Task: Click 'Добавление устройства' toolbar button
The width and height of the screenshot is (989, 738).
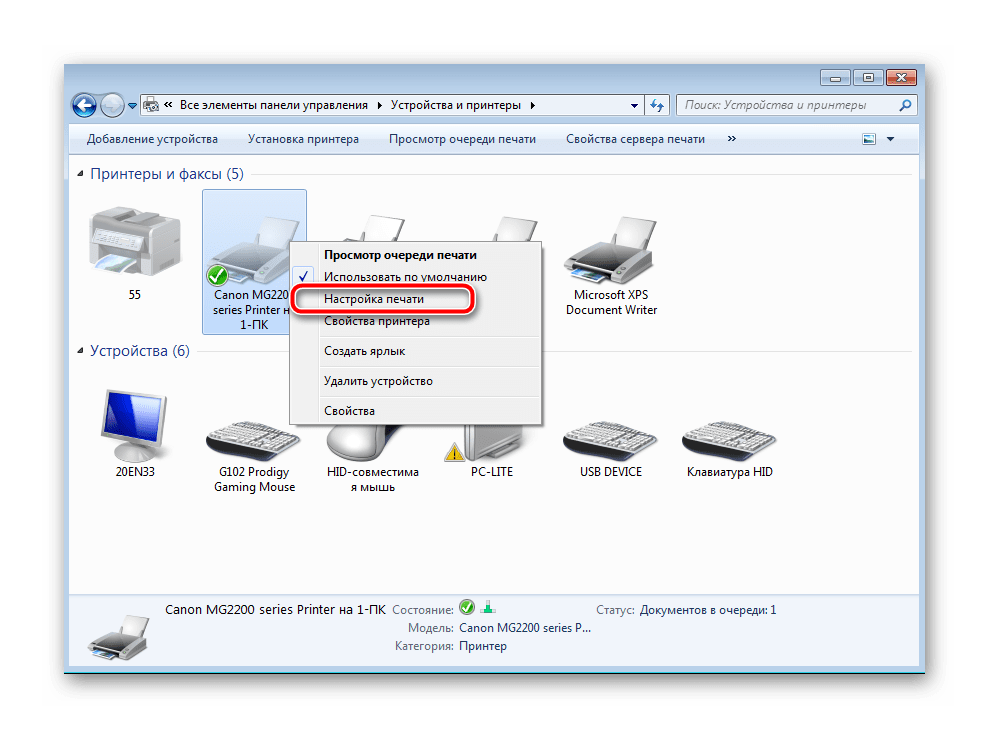Action: coord(152,139)
